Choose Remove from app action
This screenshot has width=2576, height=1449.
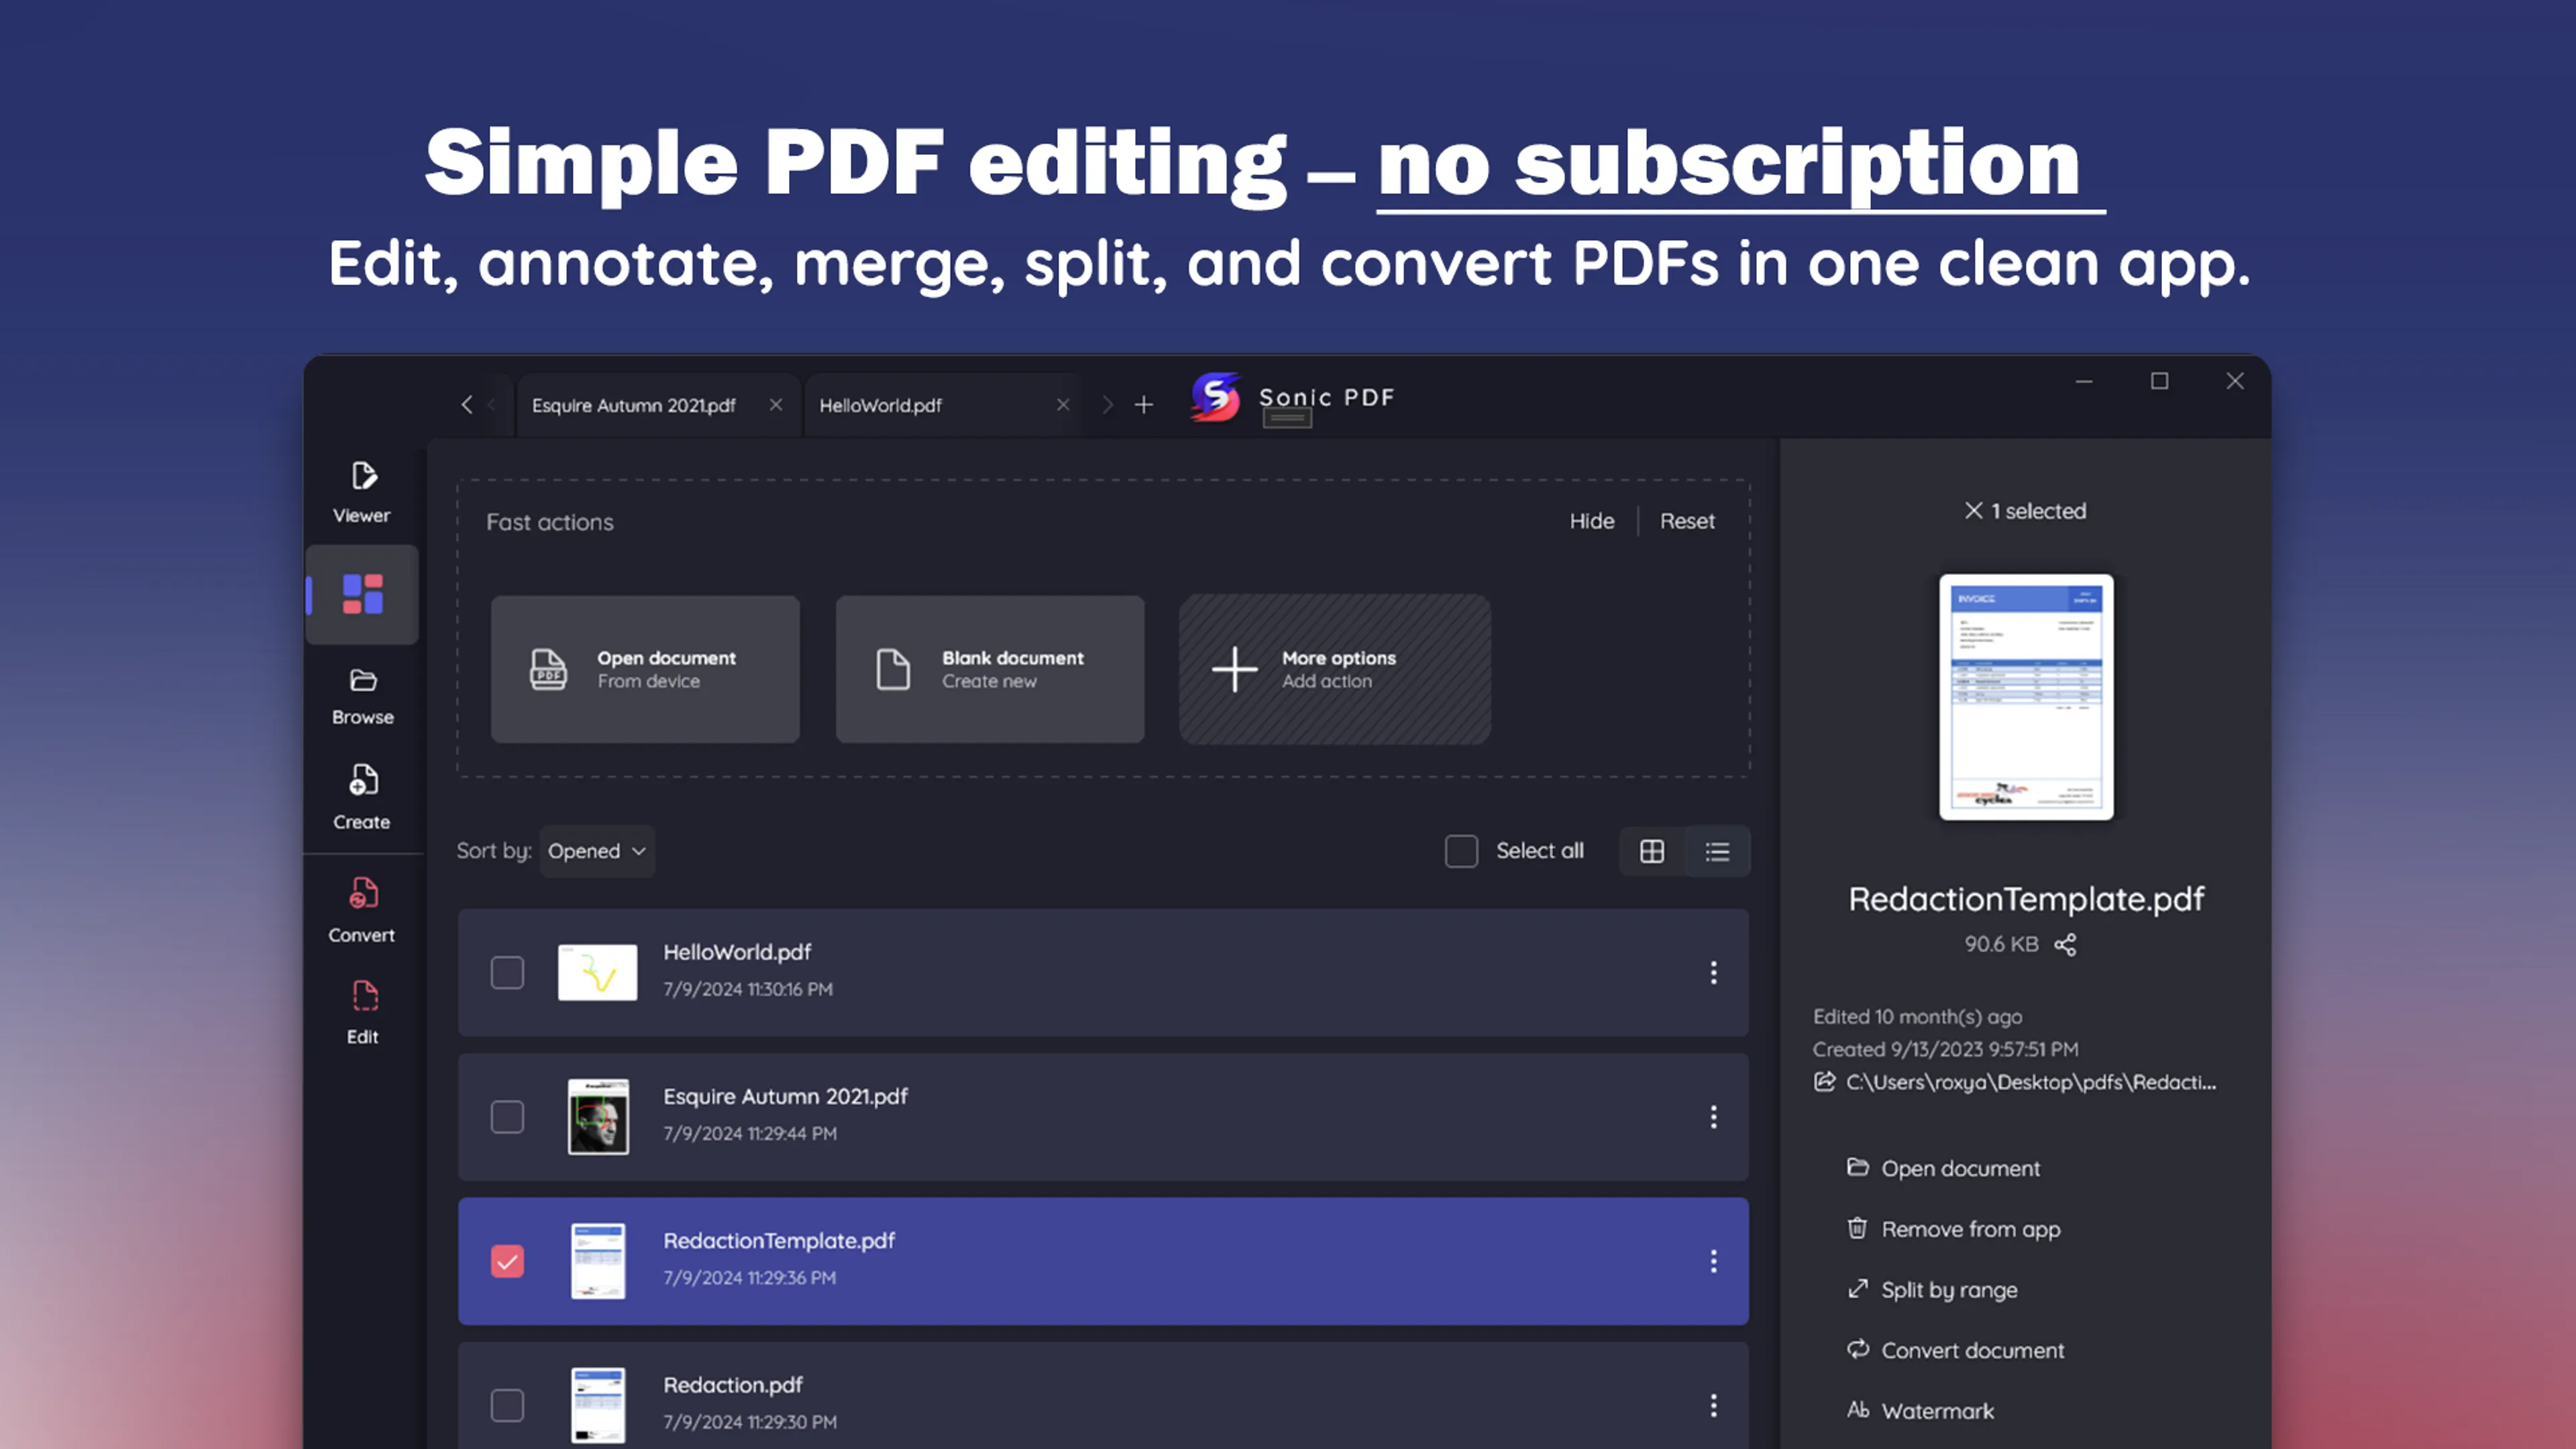[1953, 1229]
